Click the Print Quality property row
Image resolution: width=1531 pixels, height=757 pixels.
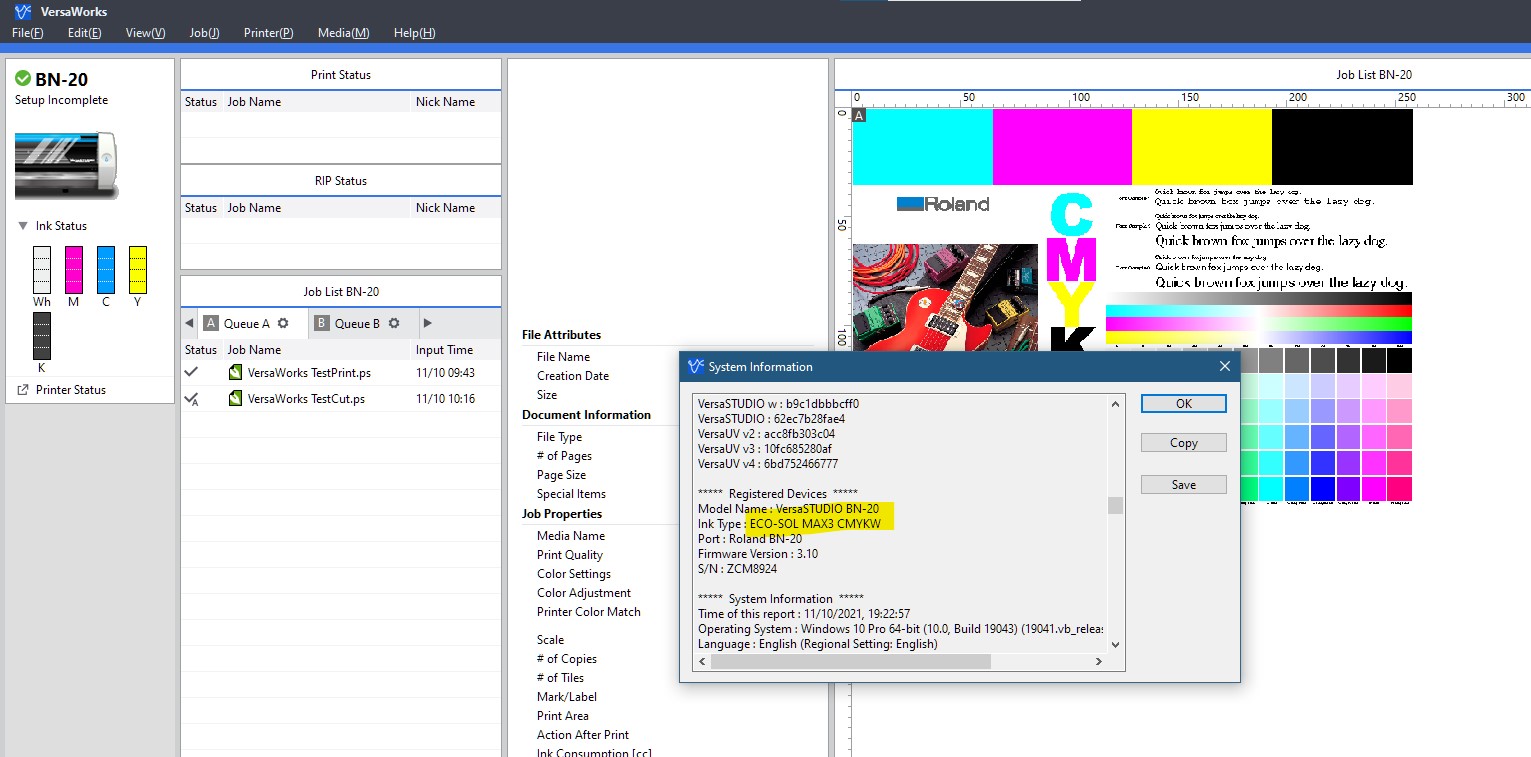570,555
